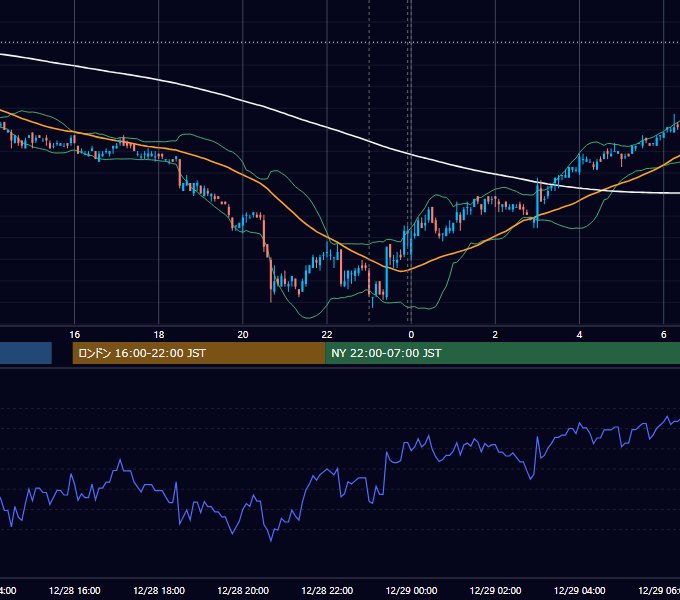Click the 20 hour label on price chart axis

pos(243,335)
